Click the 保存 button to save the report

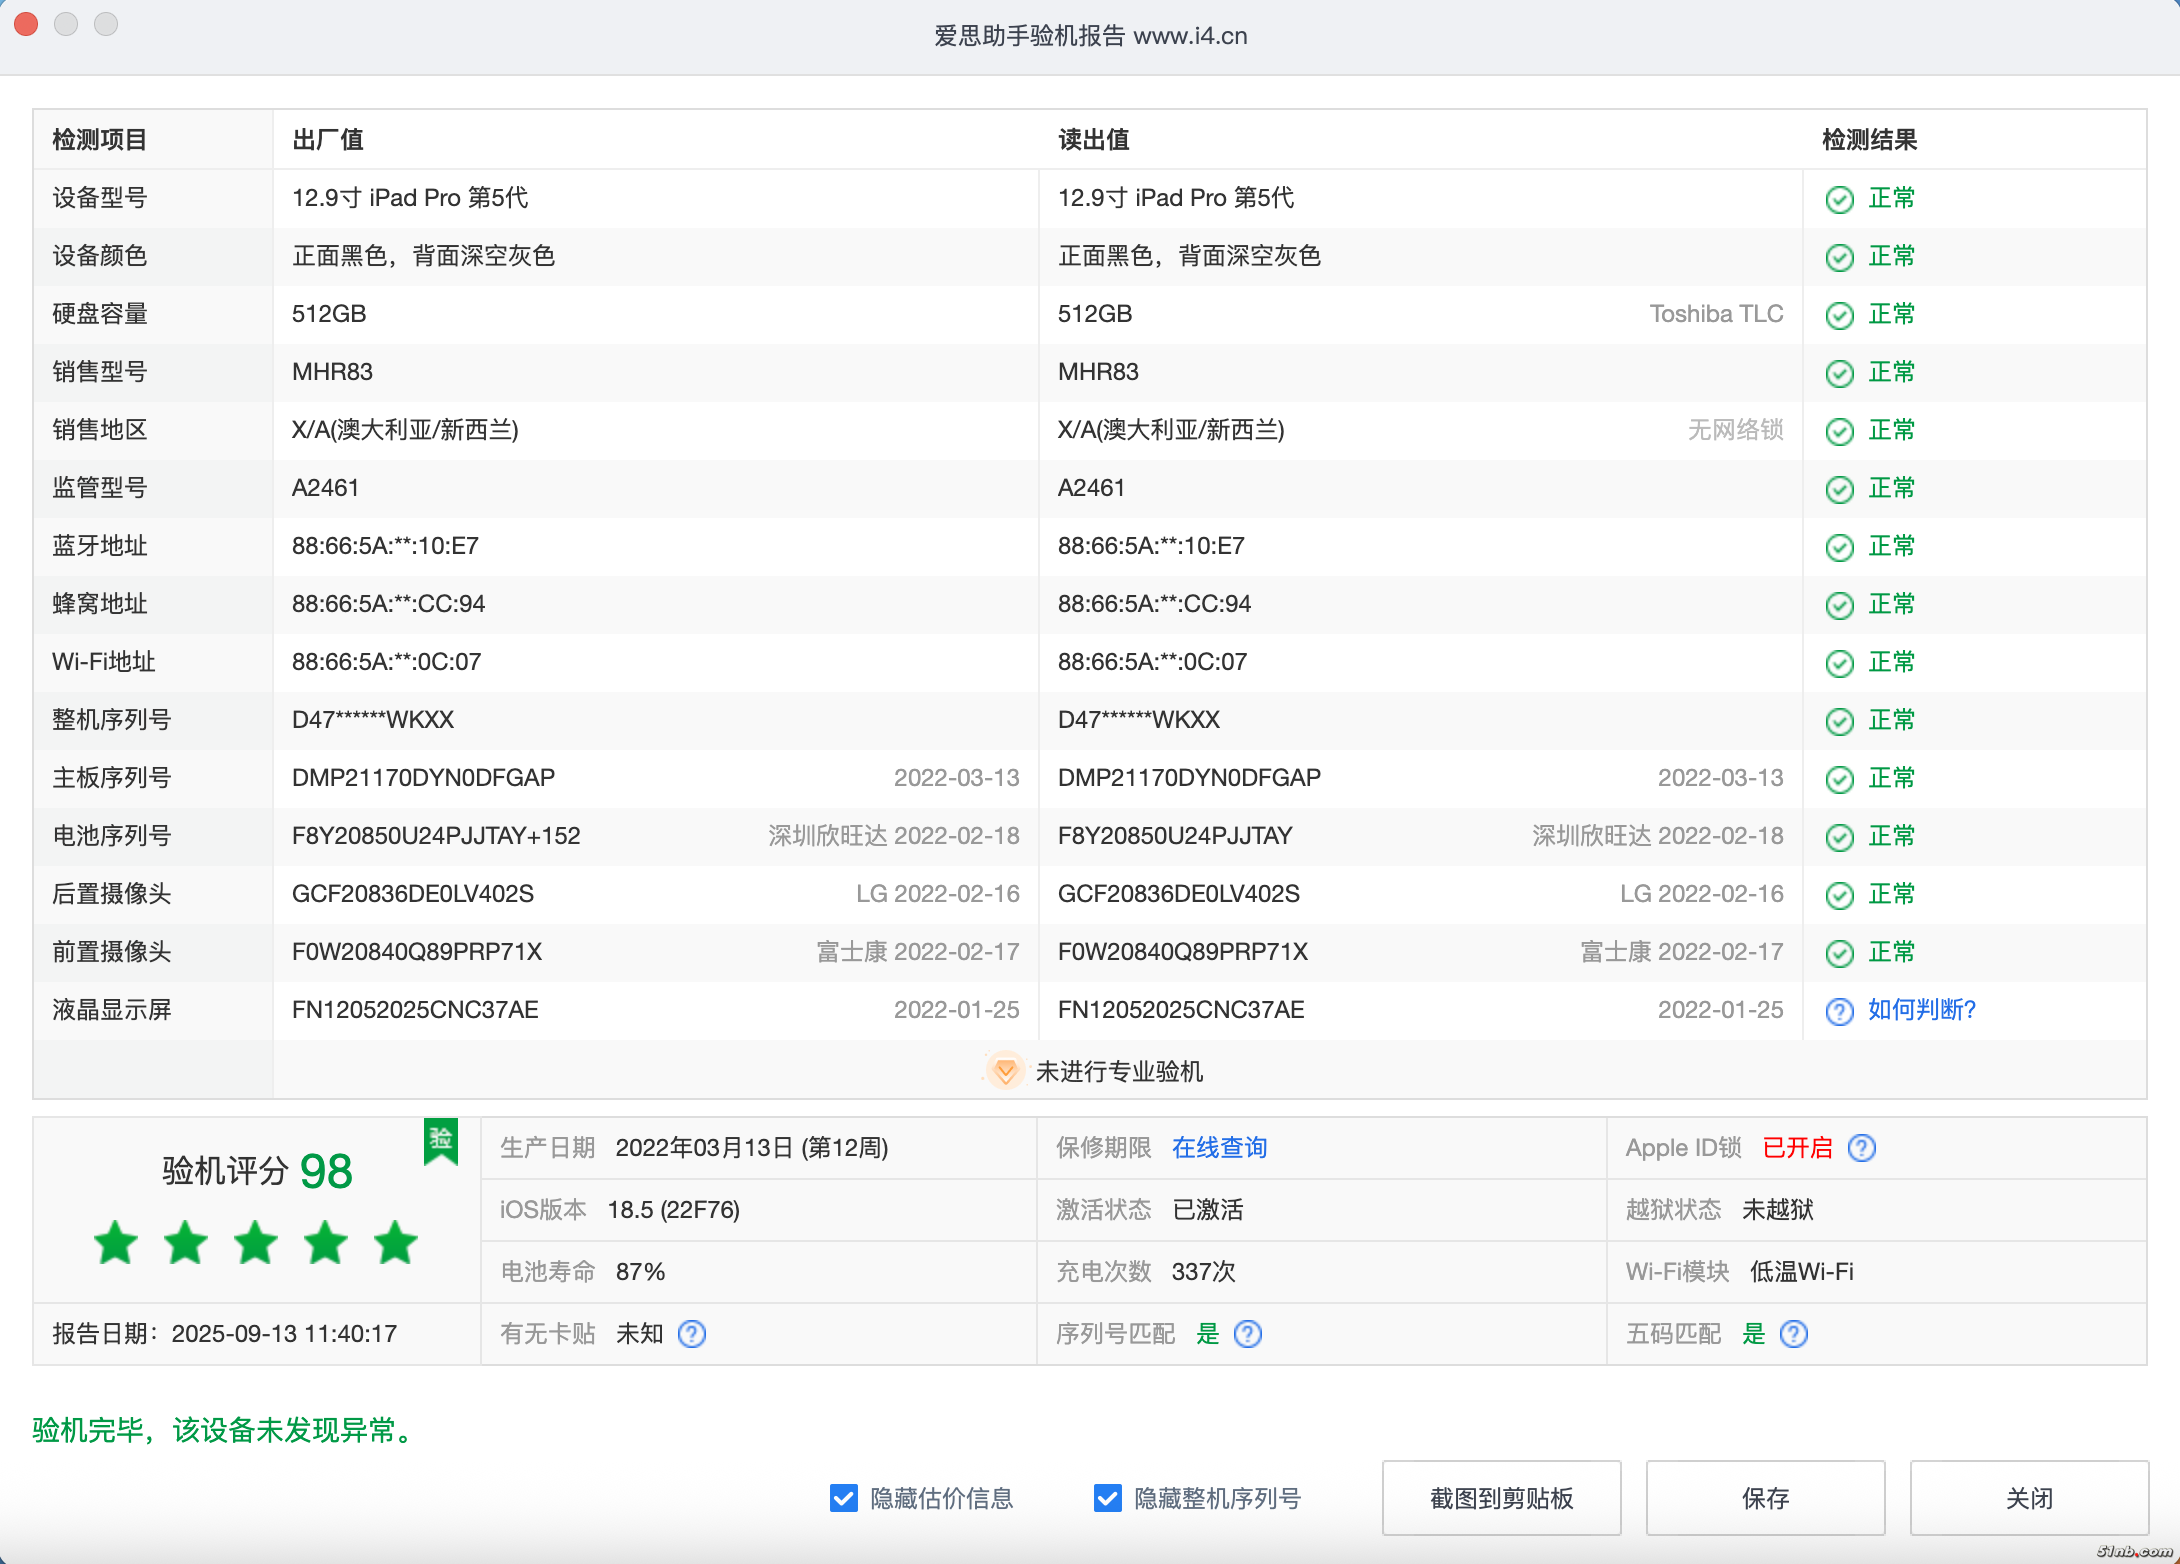pos(1765,1498)
